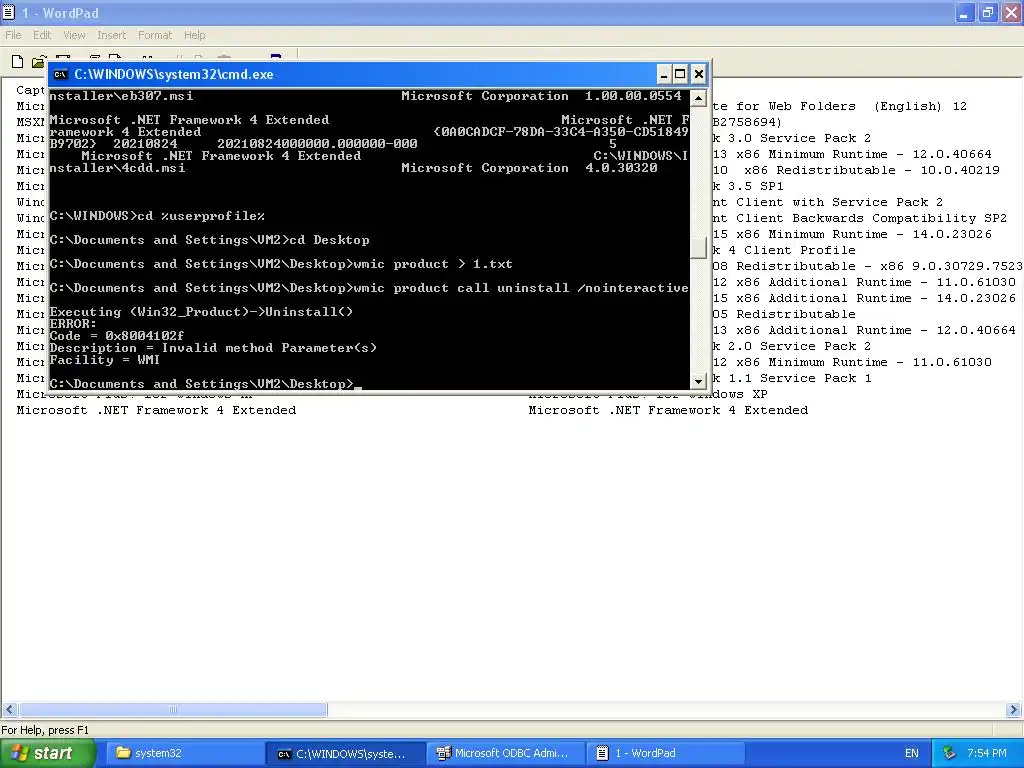Click the EN language indicator

coord(912,753)
